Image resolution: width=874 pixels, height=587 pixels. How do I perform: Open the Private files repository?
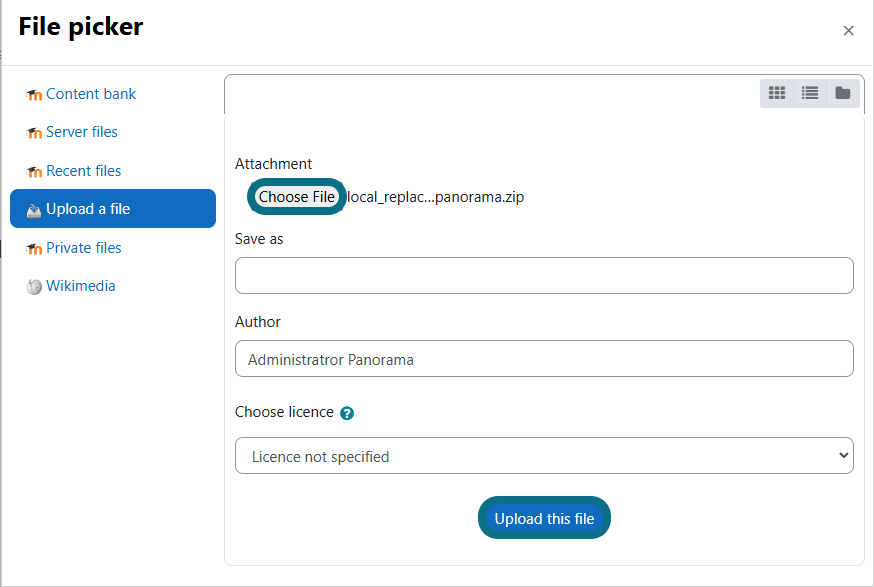[x=84, y=248]
